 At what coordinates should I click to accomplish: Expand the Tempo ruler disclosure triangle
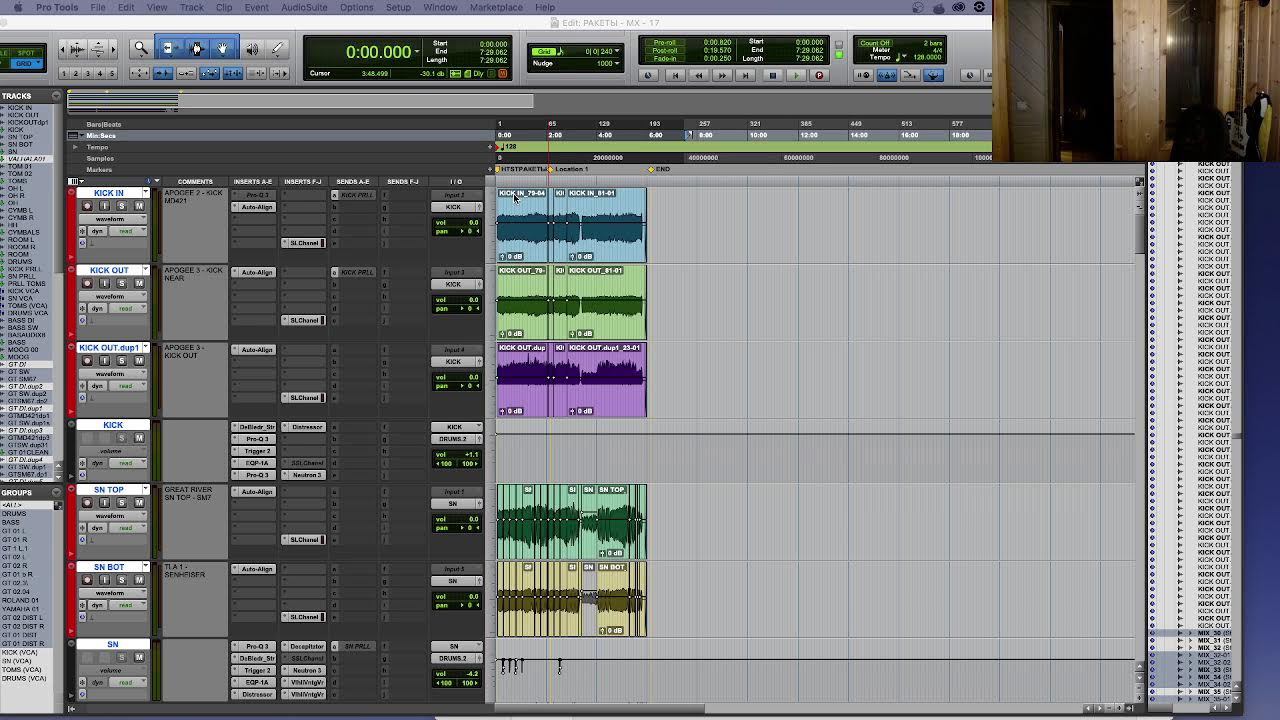pos(75,147)
